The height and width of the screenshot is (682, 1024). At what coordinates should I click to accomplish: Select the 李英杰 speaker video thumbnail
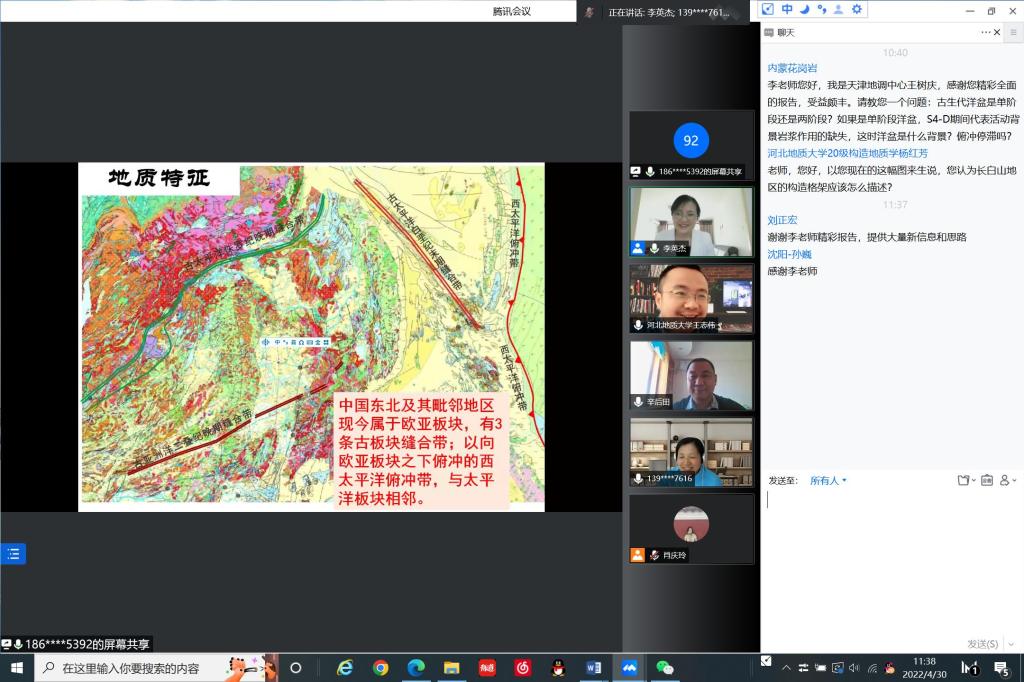[690, 222]
